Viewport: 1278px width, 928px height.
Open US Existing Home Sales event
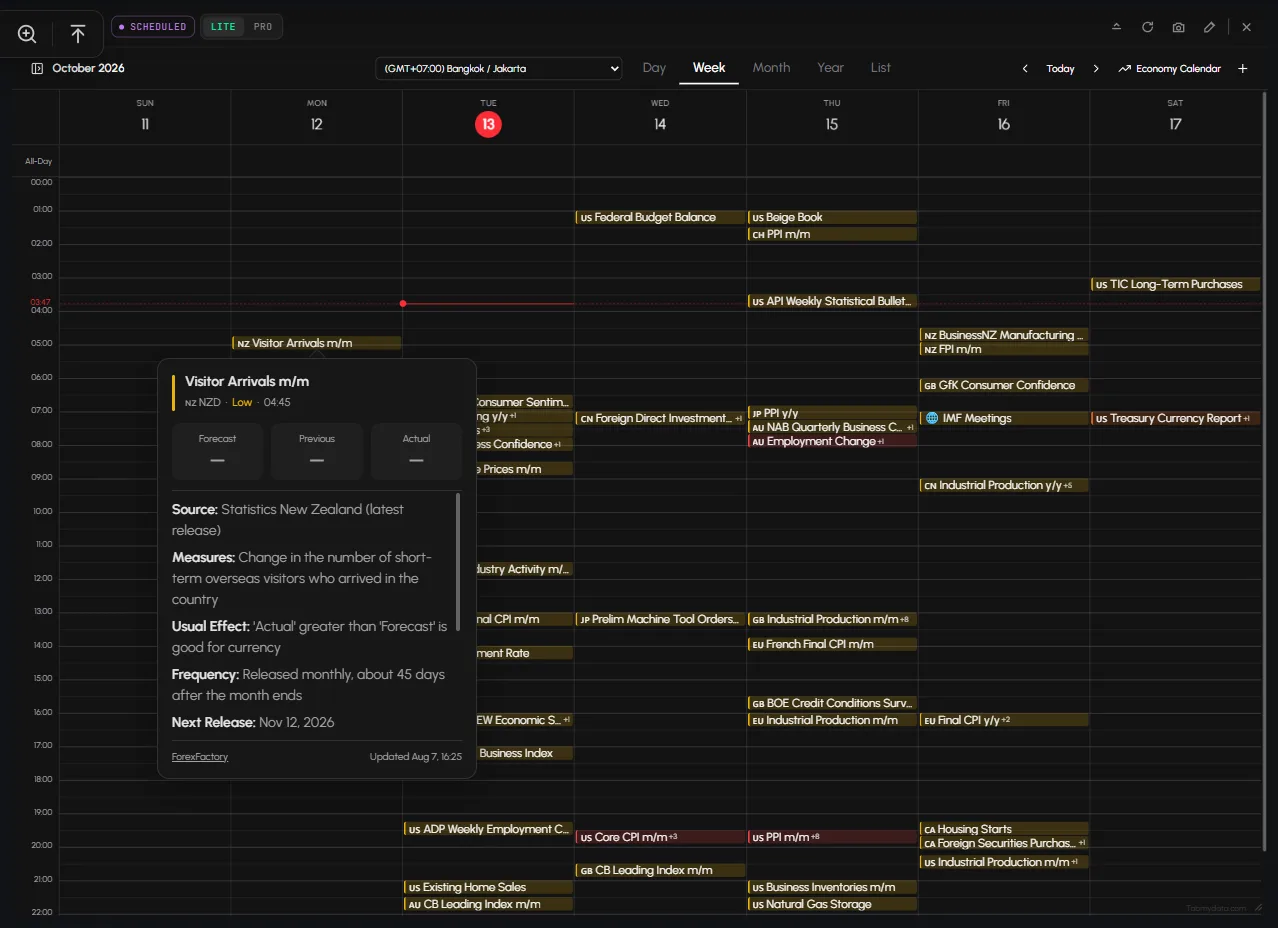tap(488, 887)
